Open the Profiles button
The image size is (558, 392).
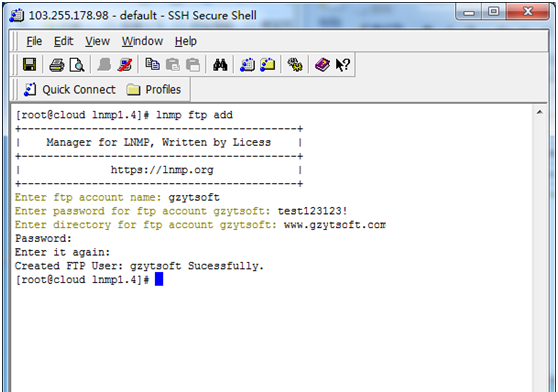point(154,90)
